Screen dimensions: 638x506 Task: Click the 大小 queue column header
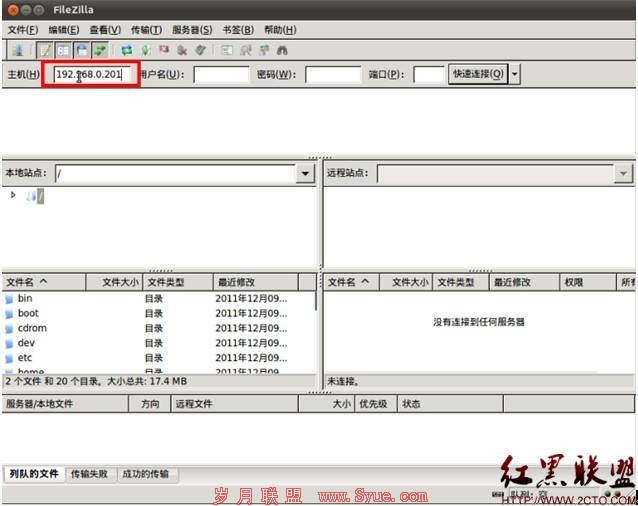pyautogui.click(x=327, y=404)
